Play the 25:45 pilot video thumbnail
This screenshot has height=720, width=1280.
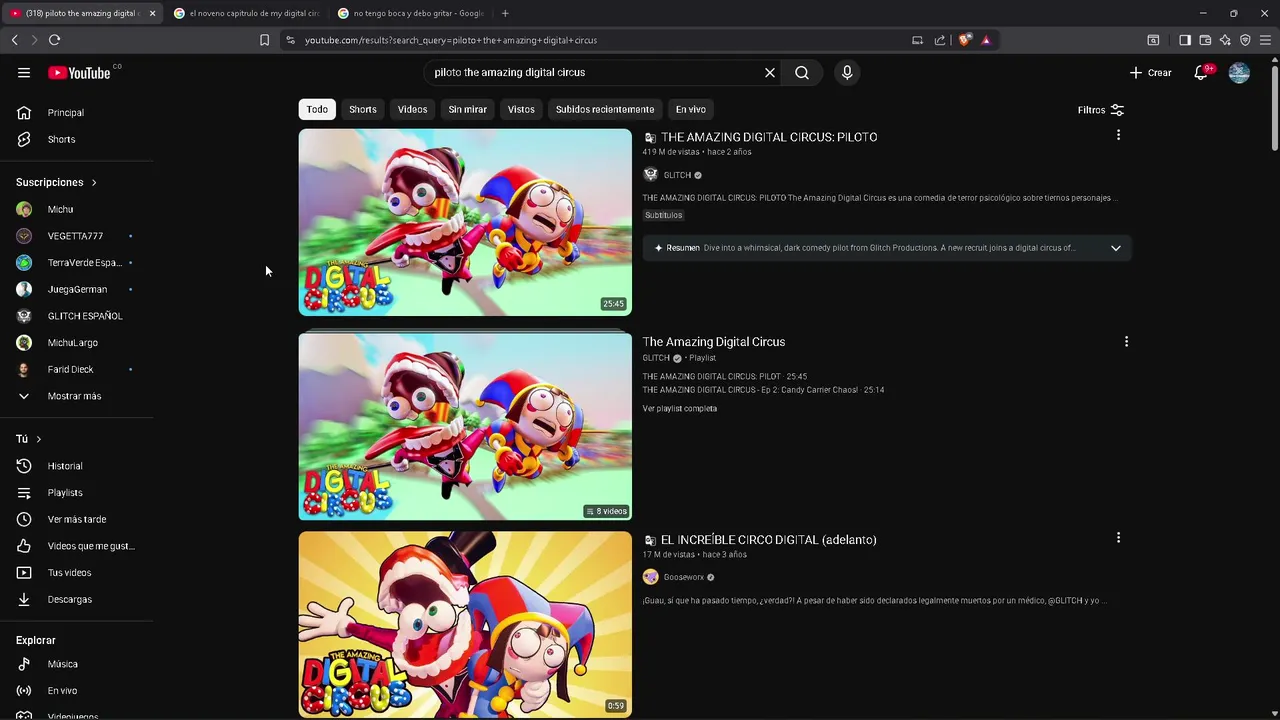pyautogui.click(x=465, y=222)
